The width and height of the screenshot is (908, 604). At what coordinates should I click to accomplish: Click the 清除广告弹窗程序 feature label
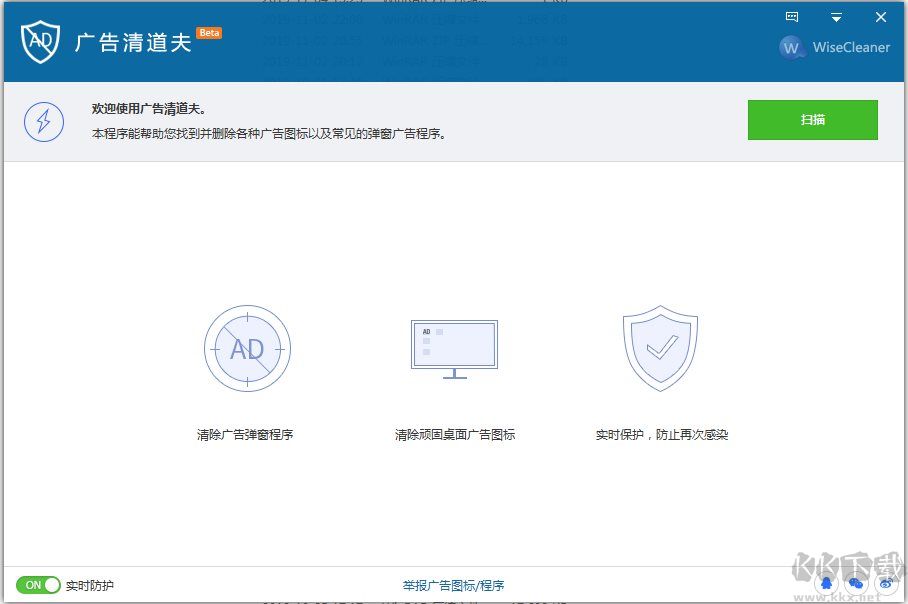[247, 434]
